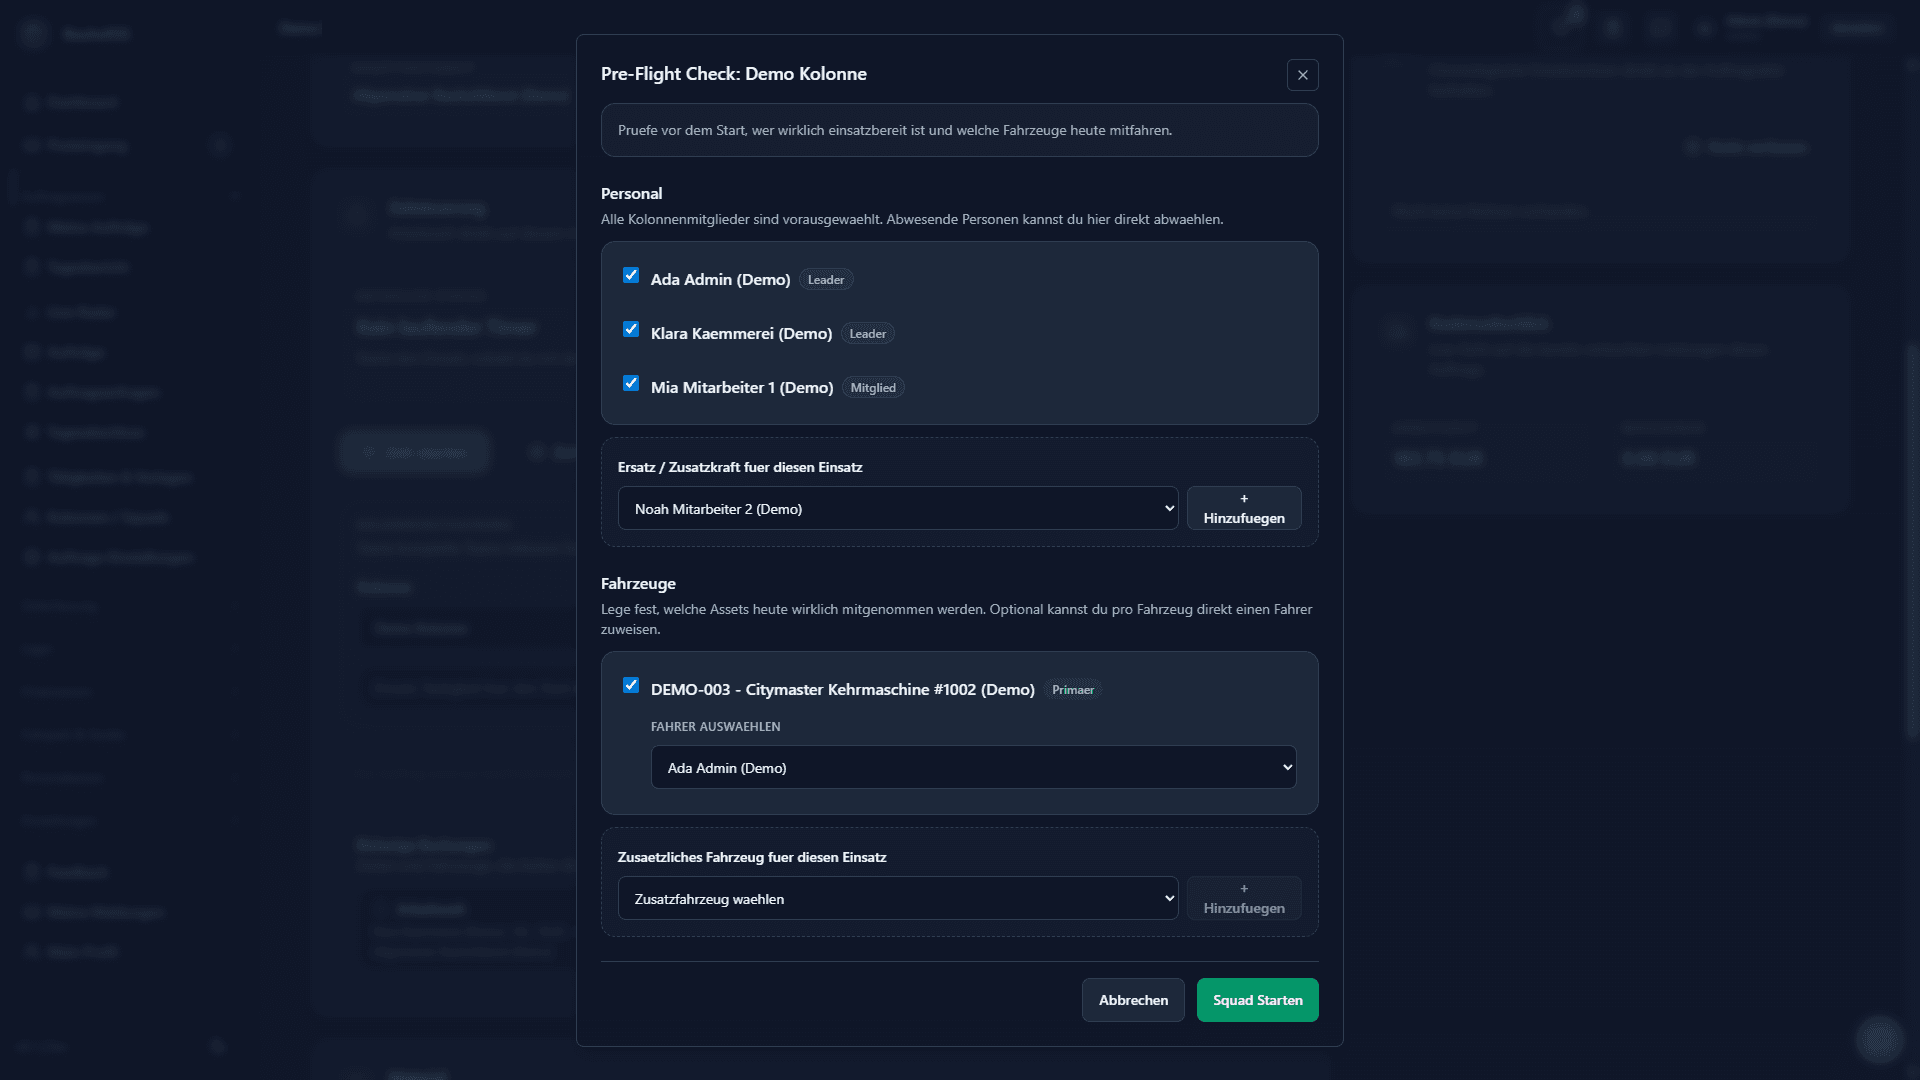Click the Leader badge beside Klara Kaemmerei
The height and width of the screenshot is (1080, 1920).
click(x=867, y=334)
